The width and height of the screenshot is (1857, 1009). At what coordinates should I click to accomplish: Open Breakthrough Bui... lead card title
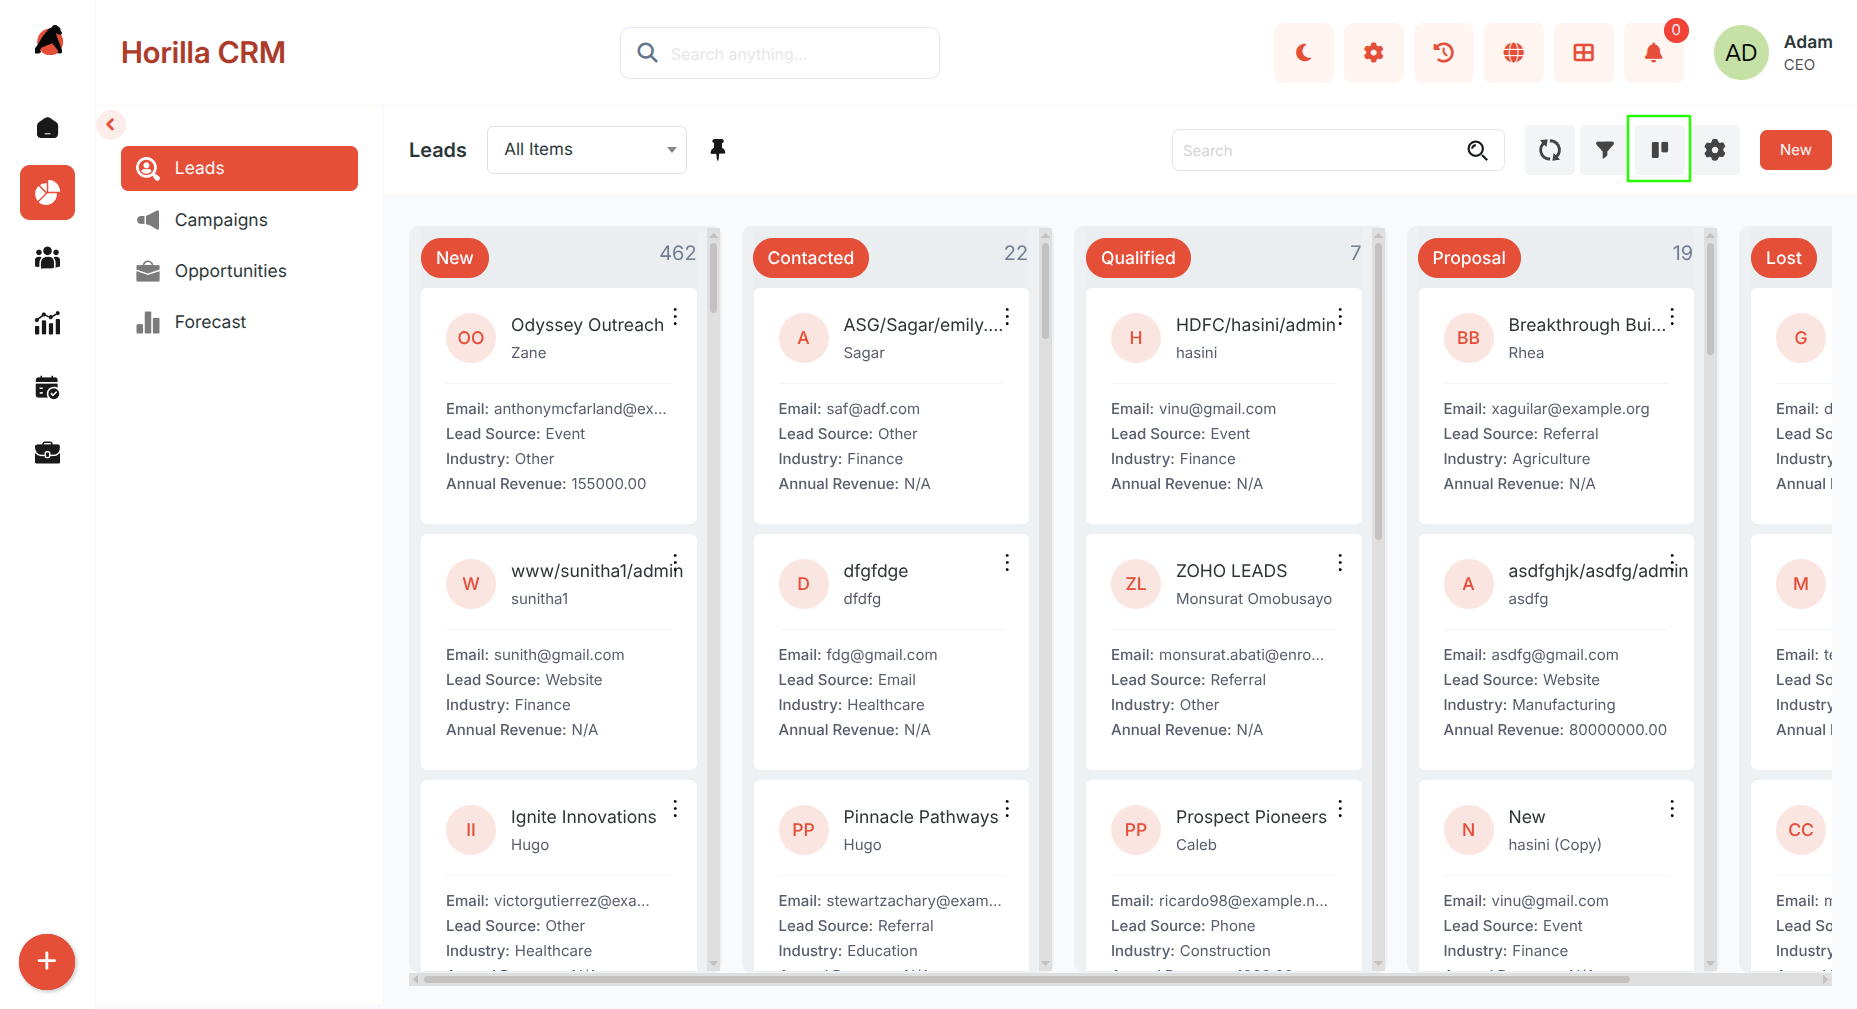pyautogui.click(x=1587, y=325)
